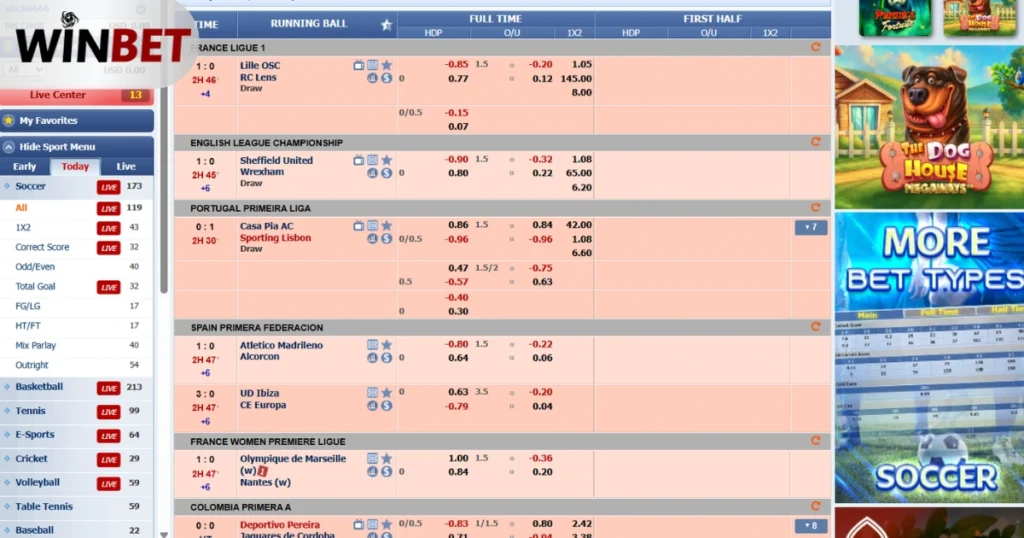Expand 8 more bet types for Deportivo Pereira match
Screen dimensions: 1024x538
click(811, 526)
